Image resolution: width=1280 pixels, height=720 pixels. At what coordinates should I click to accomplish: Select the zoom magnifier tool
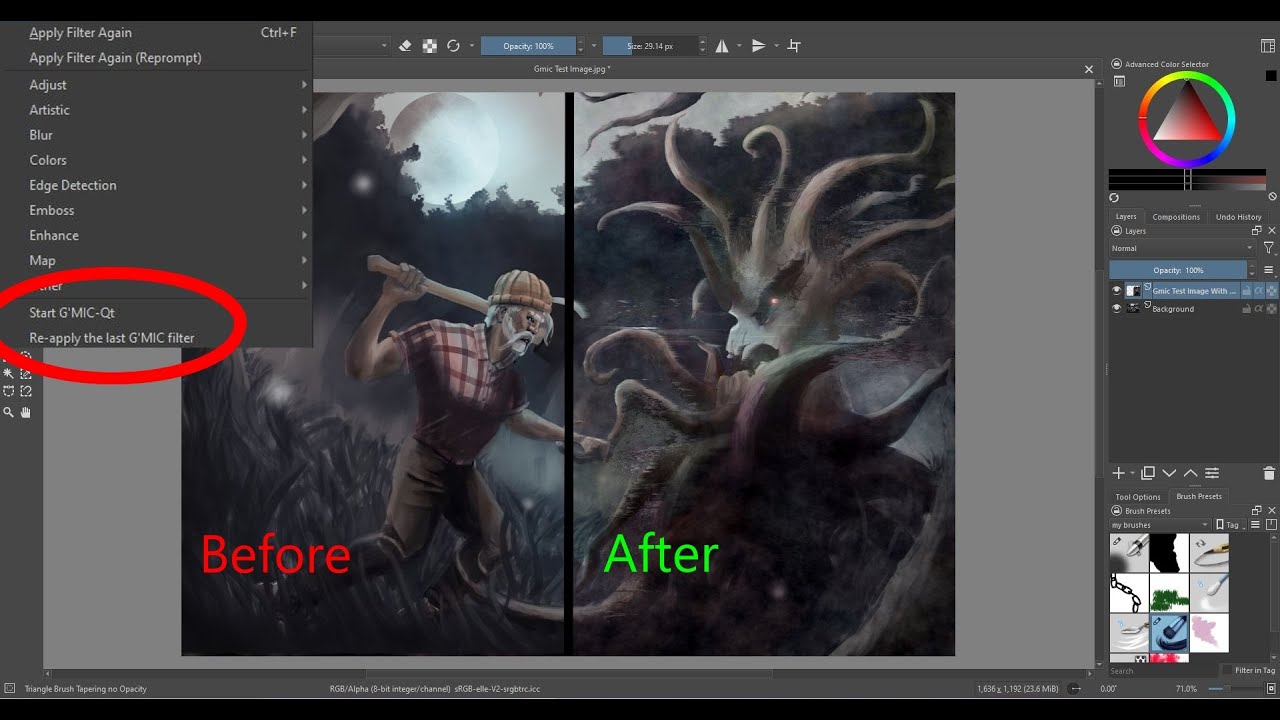[x=9, y=412]
